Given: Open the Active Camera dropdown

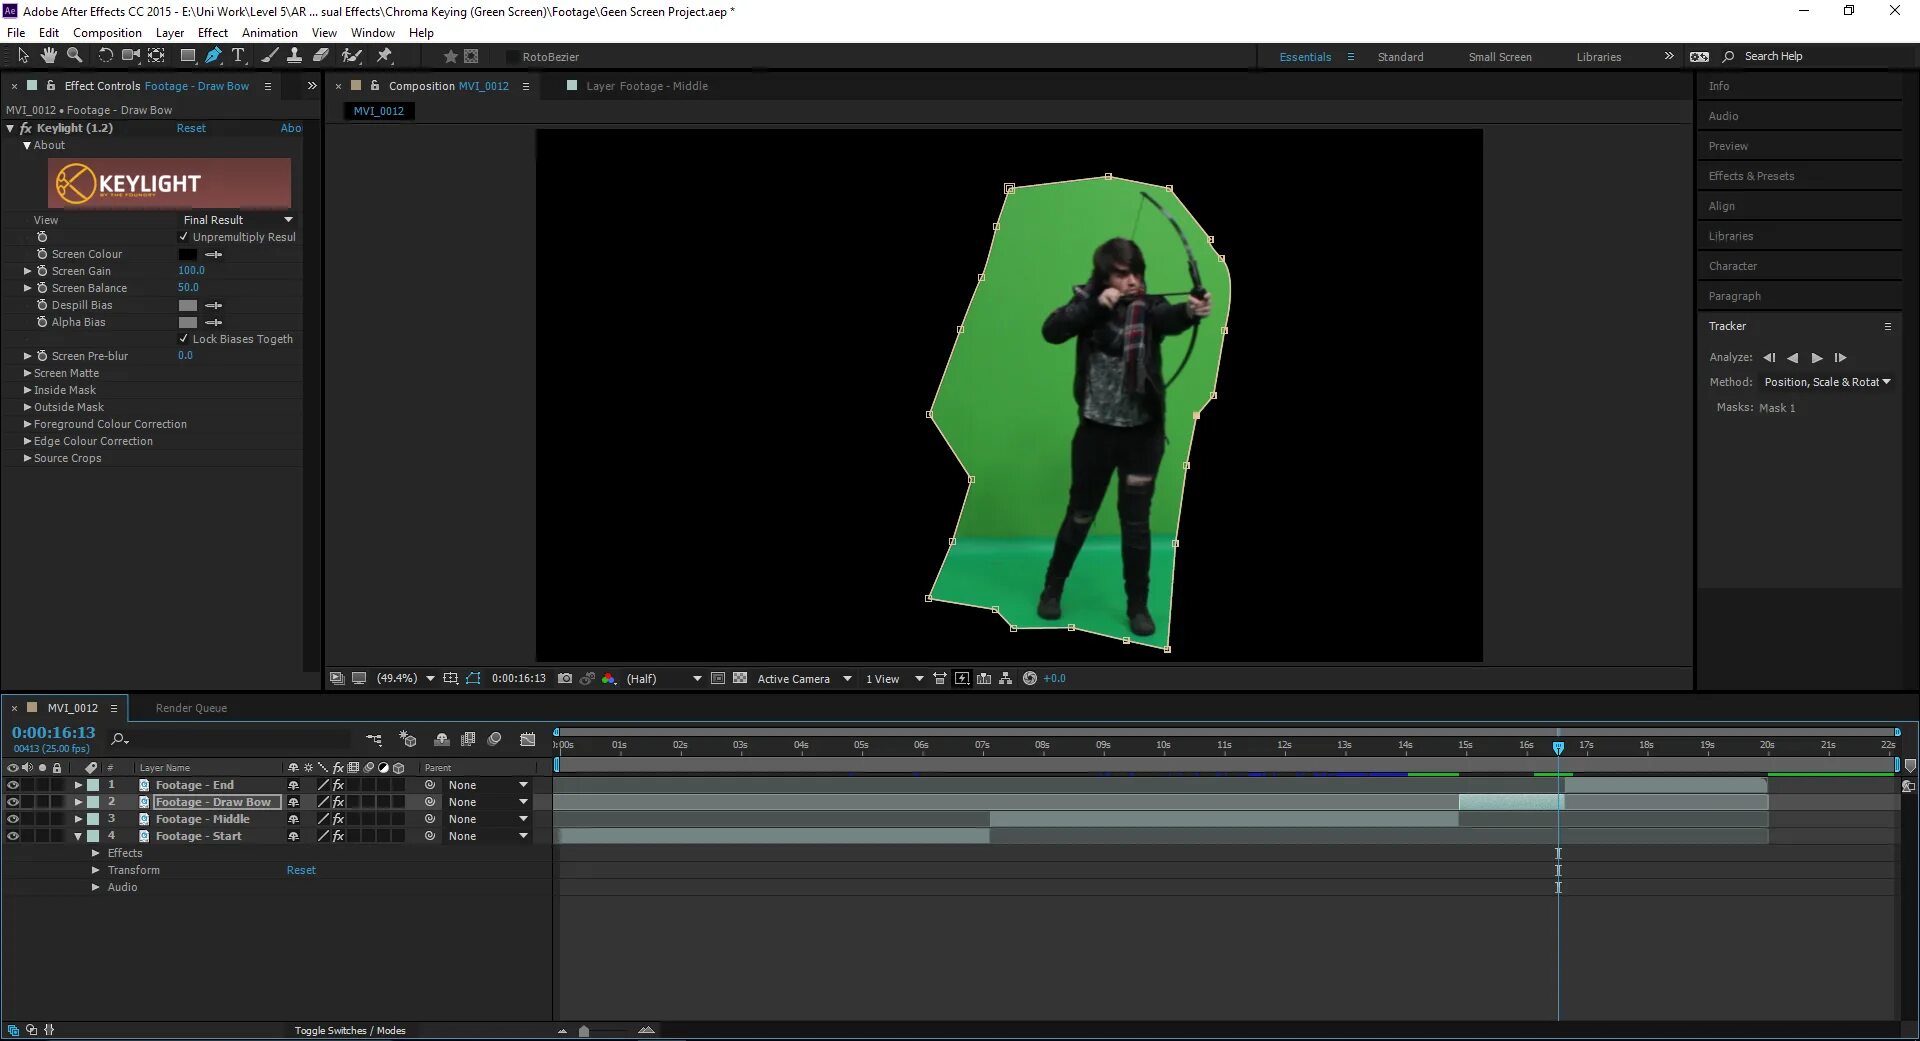Looking at the screenshot, I should (804, 678).
